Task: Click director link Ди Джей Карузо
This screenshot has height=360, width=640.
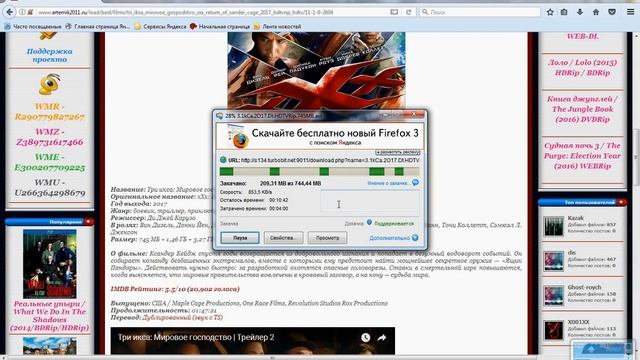Action: coord(171,218)
